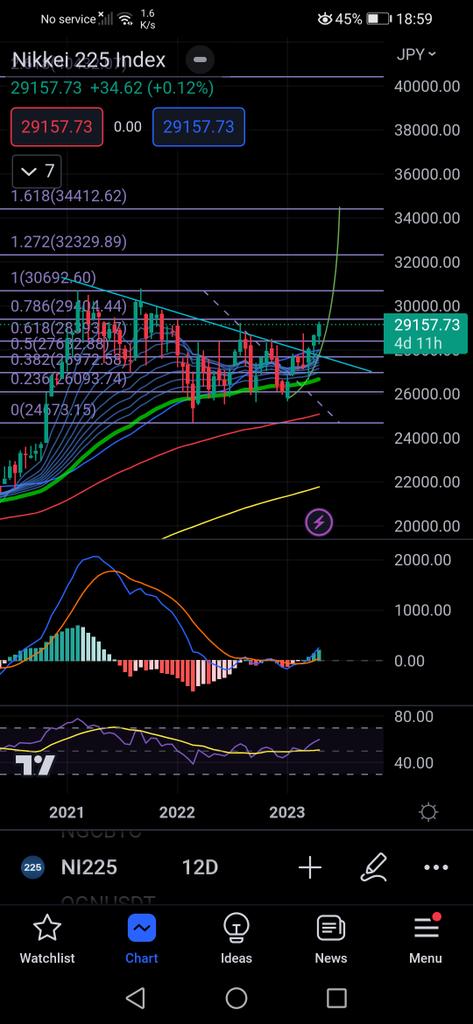
Task: Change the 12D chart interval
Action: click(199, 868)
